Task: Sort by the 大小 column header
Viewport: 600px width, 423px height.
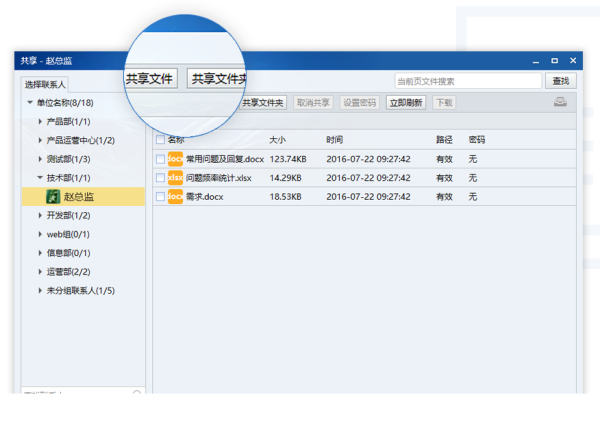Action: pos(277,140)
